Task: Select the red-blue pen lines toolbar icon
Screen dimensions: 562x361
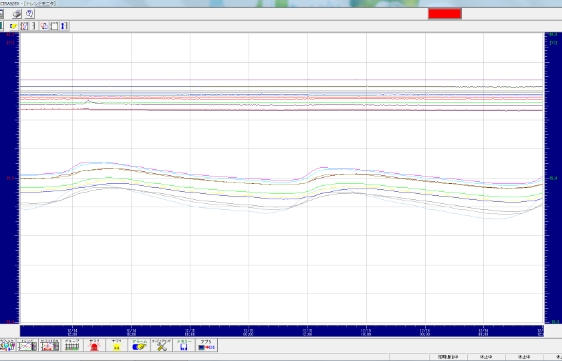Action: (x=24, y=26)
